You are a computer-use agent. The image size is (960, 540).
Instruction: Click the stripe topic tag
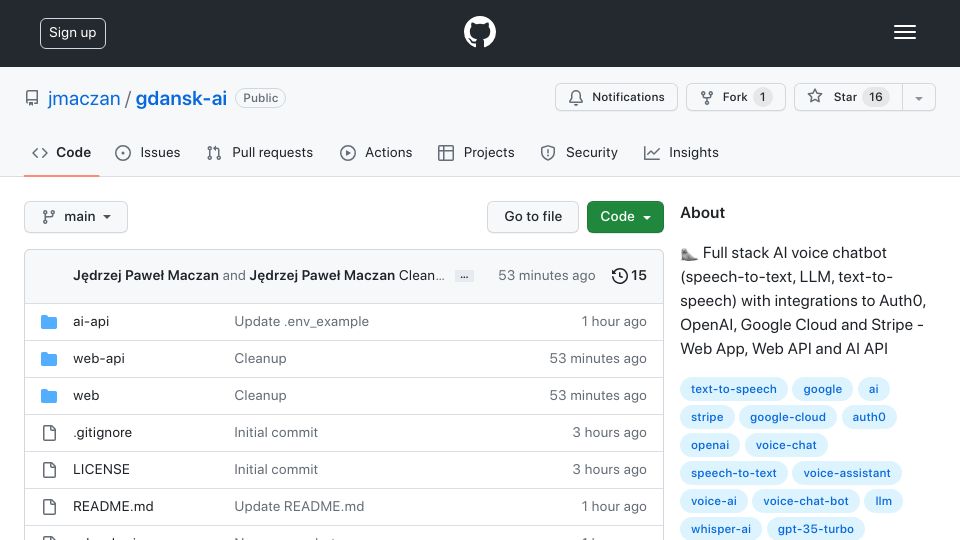[x=707, y=418]
